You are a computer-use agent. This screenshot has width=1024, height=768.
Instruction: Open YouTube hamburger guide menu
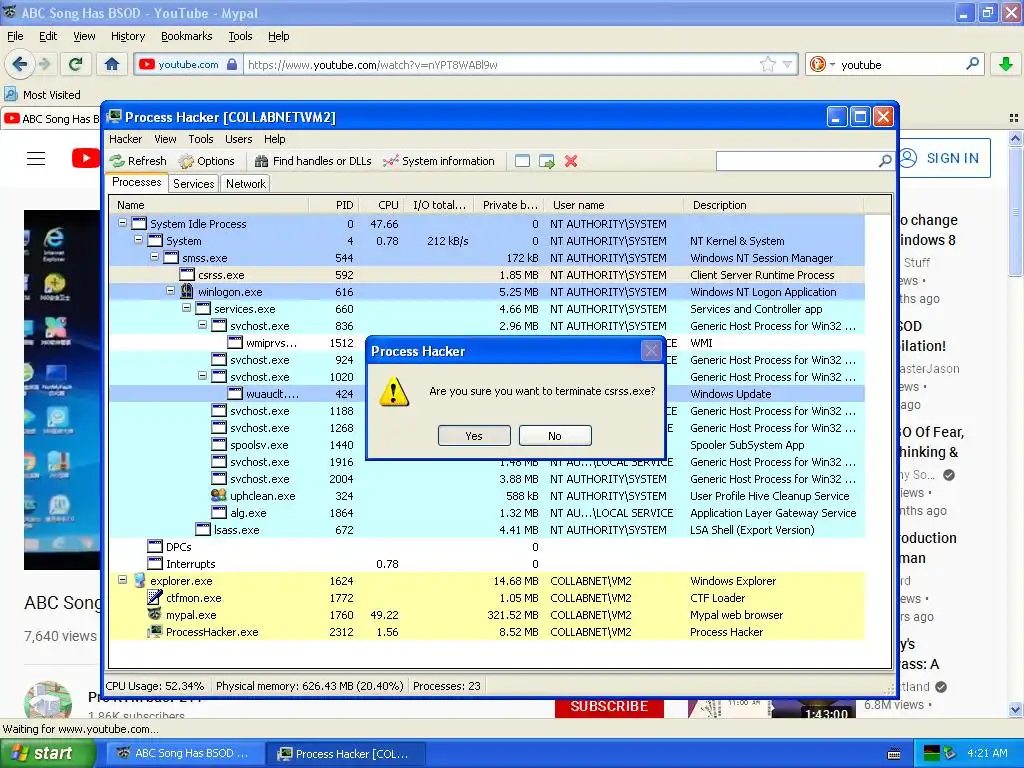coord(36,159)
